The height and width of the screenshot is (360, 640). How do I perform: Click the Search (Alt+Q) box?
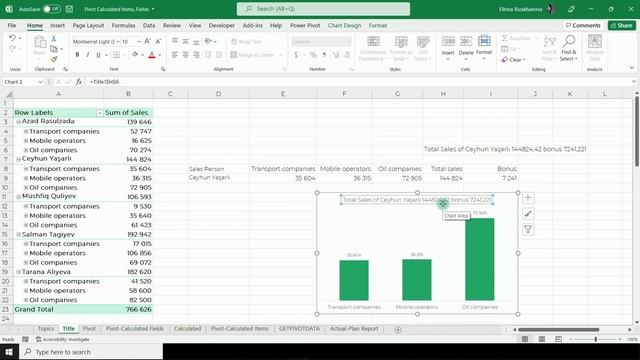pyautogui.click(x=323, y=9)
